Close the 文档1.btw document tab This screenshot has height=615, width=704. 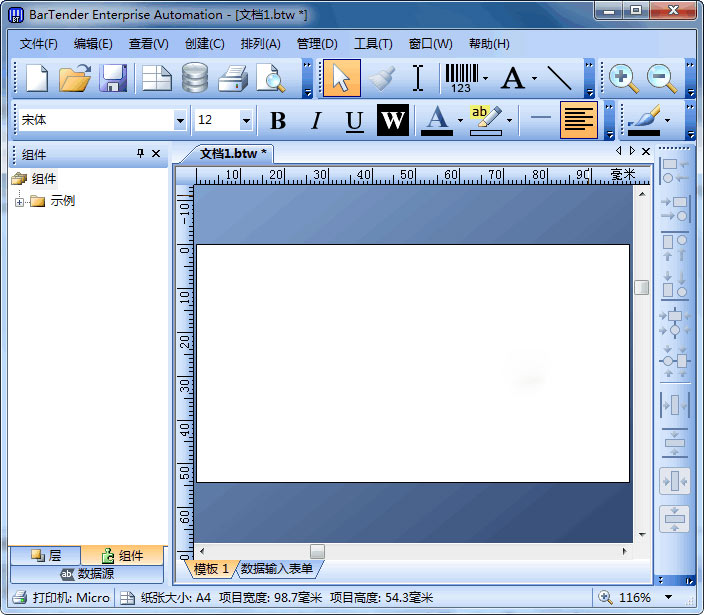646,151
